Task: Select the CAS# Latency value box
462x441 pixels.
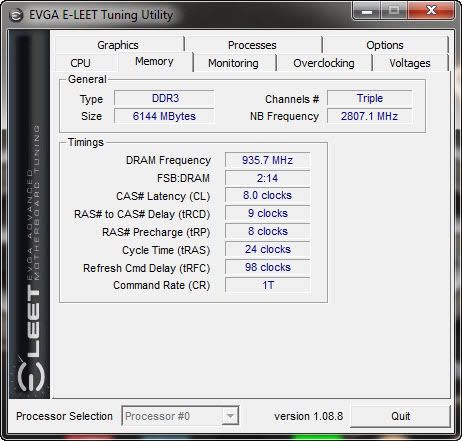Action: [x=267, y=195]
